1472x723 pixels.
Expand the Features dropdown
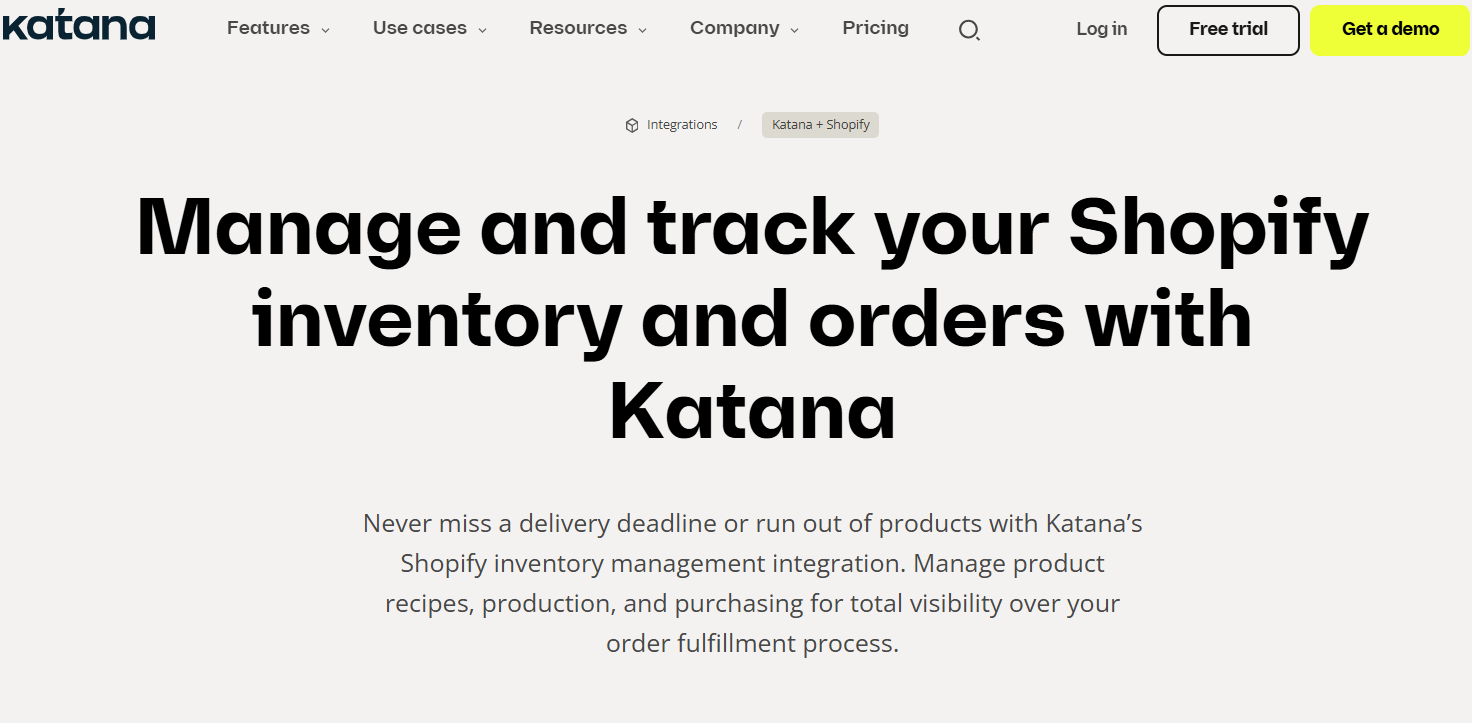[x=277, y=28]
